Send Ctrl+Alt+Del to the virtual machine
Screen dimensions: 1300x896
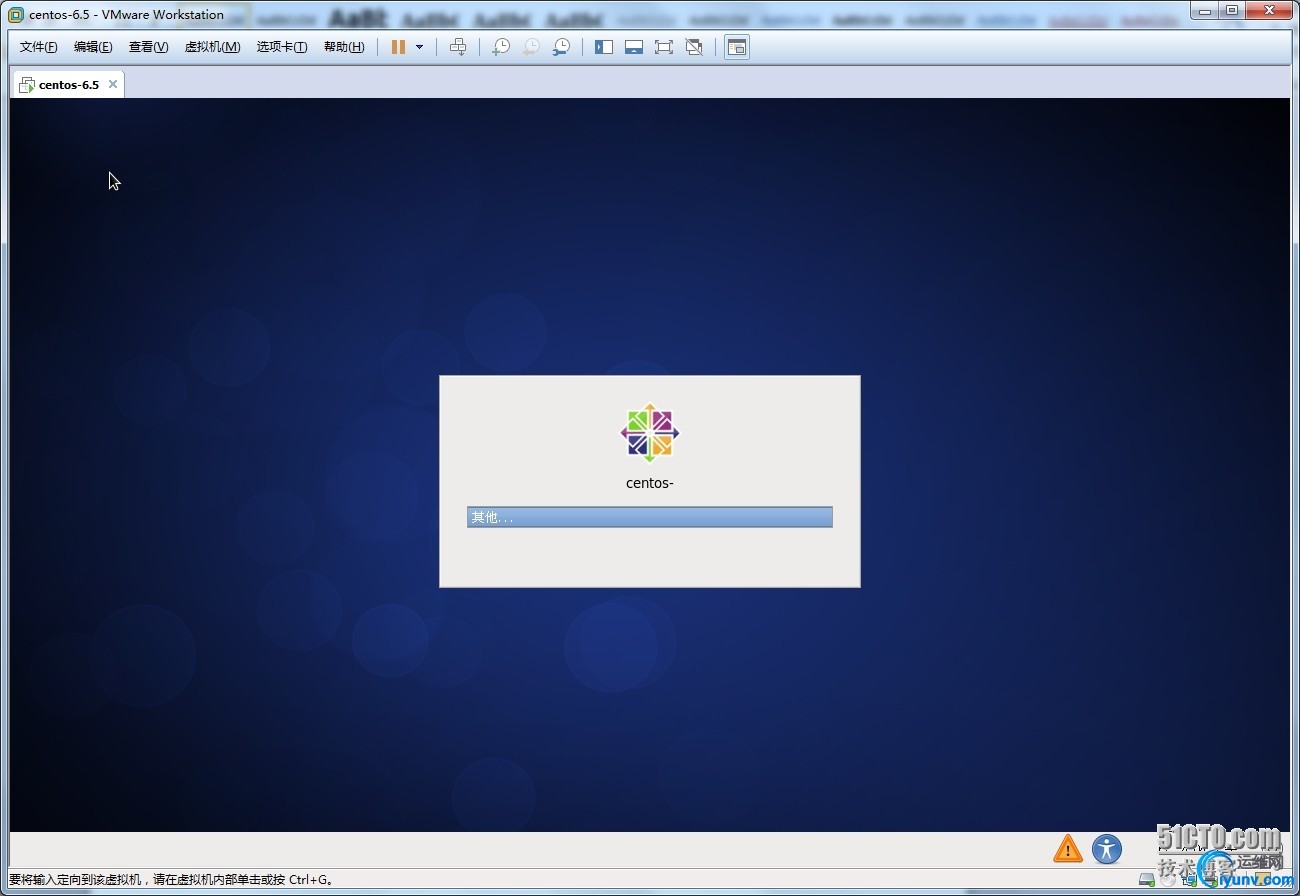[x=458, y=47]
